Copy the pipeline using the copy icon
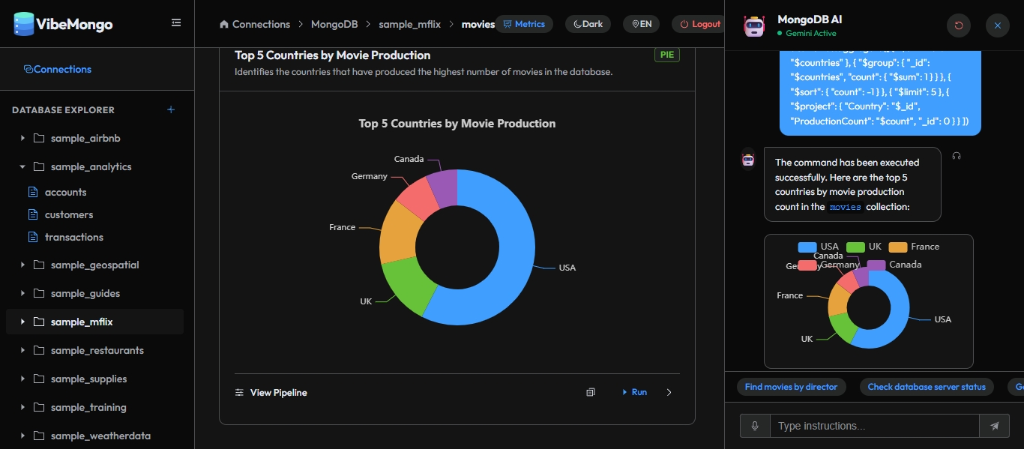This screenshot has width=1024, height=449. point(590,392)
